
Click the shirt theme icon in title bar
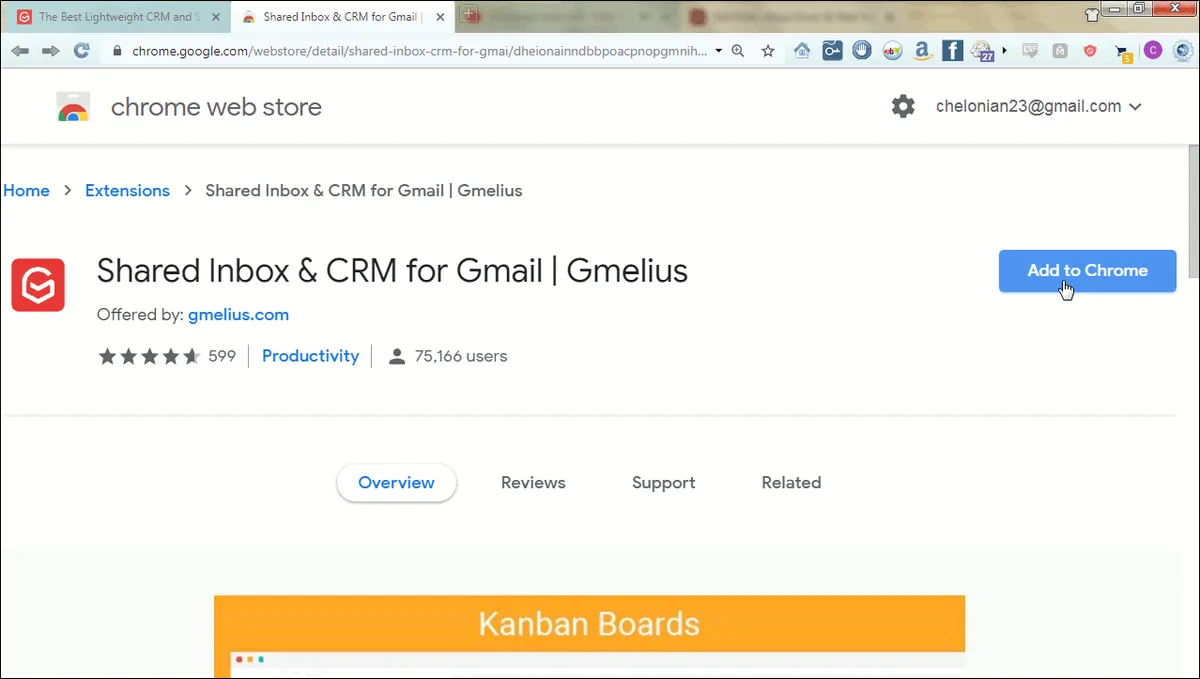tap(1093, 13)
